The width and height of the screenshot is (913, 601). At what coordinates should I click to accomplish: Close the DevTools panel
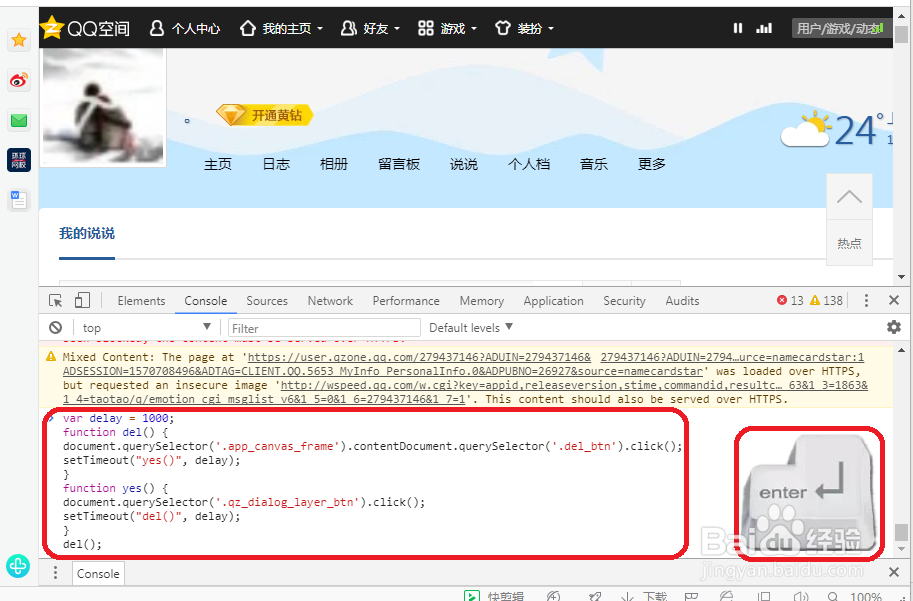[x=894, y=300]
